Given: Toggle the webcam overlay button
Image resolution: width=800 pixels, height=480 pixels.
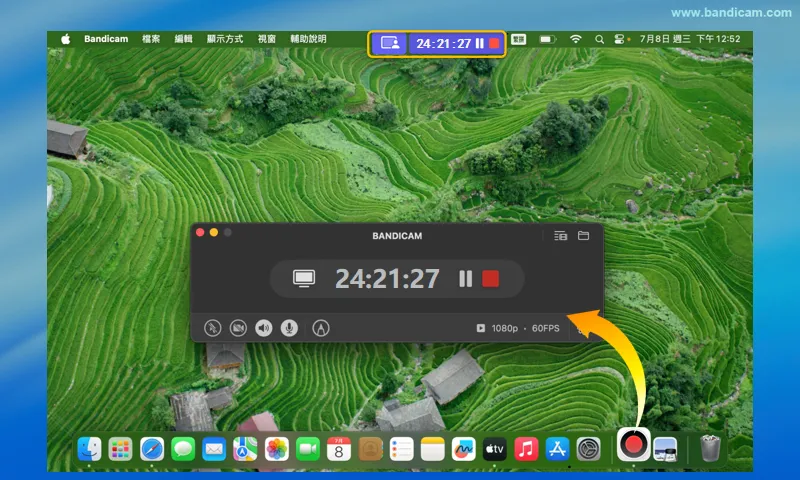Looking at the screenshot, I should (238, 327).
